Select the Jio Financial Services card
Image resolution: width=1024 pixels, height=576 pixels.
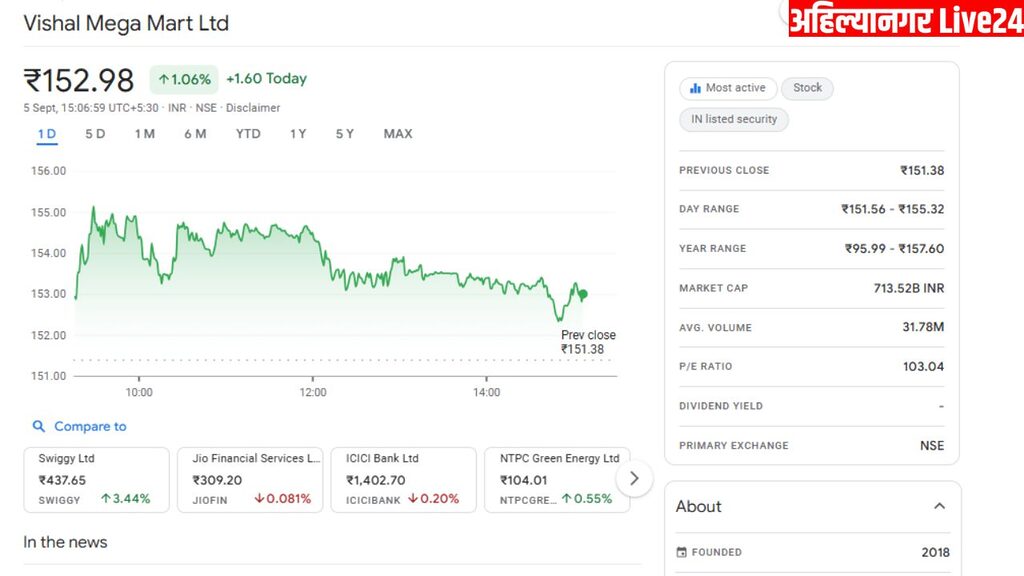coord(250,479)
